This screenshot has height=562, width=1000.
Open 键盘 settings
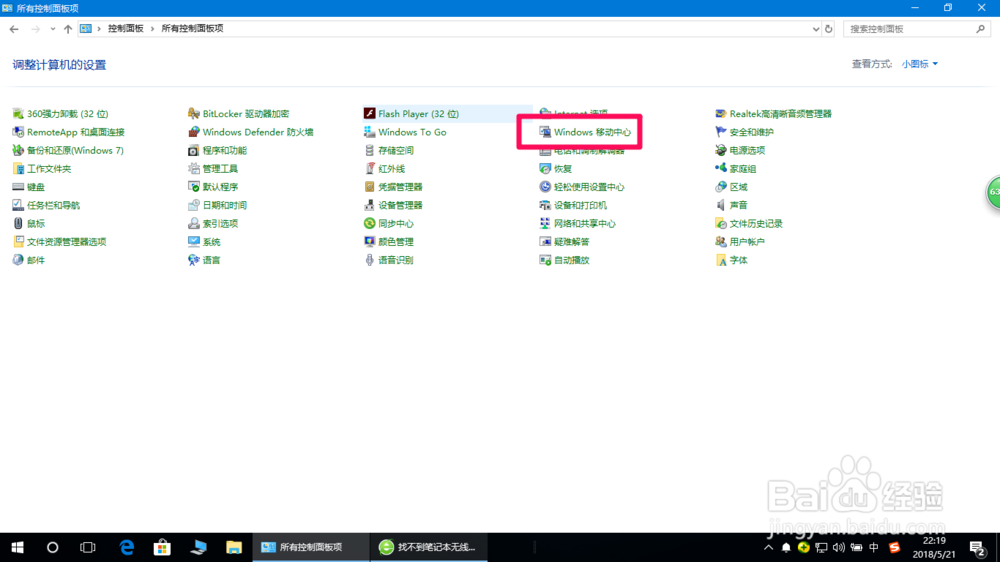[x=29, y=187]
